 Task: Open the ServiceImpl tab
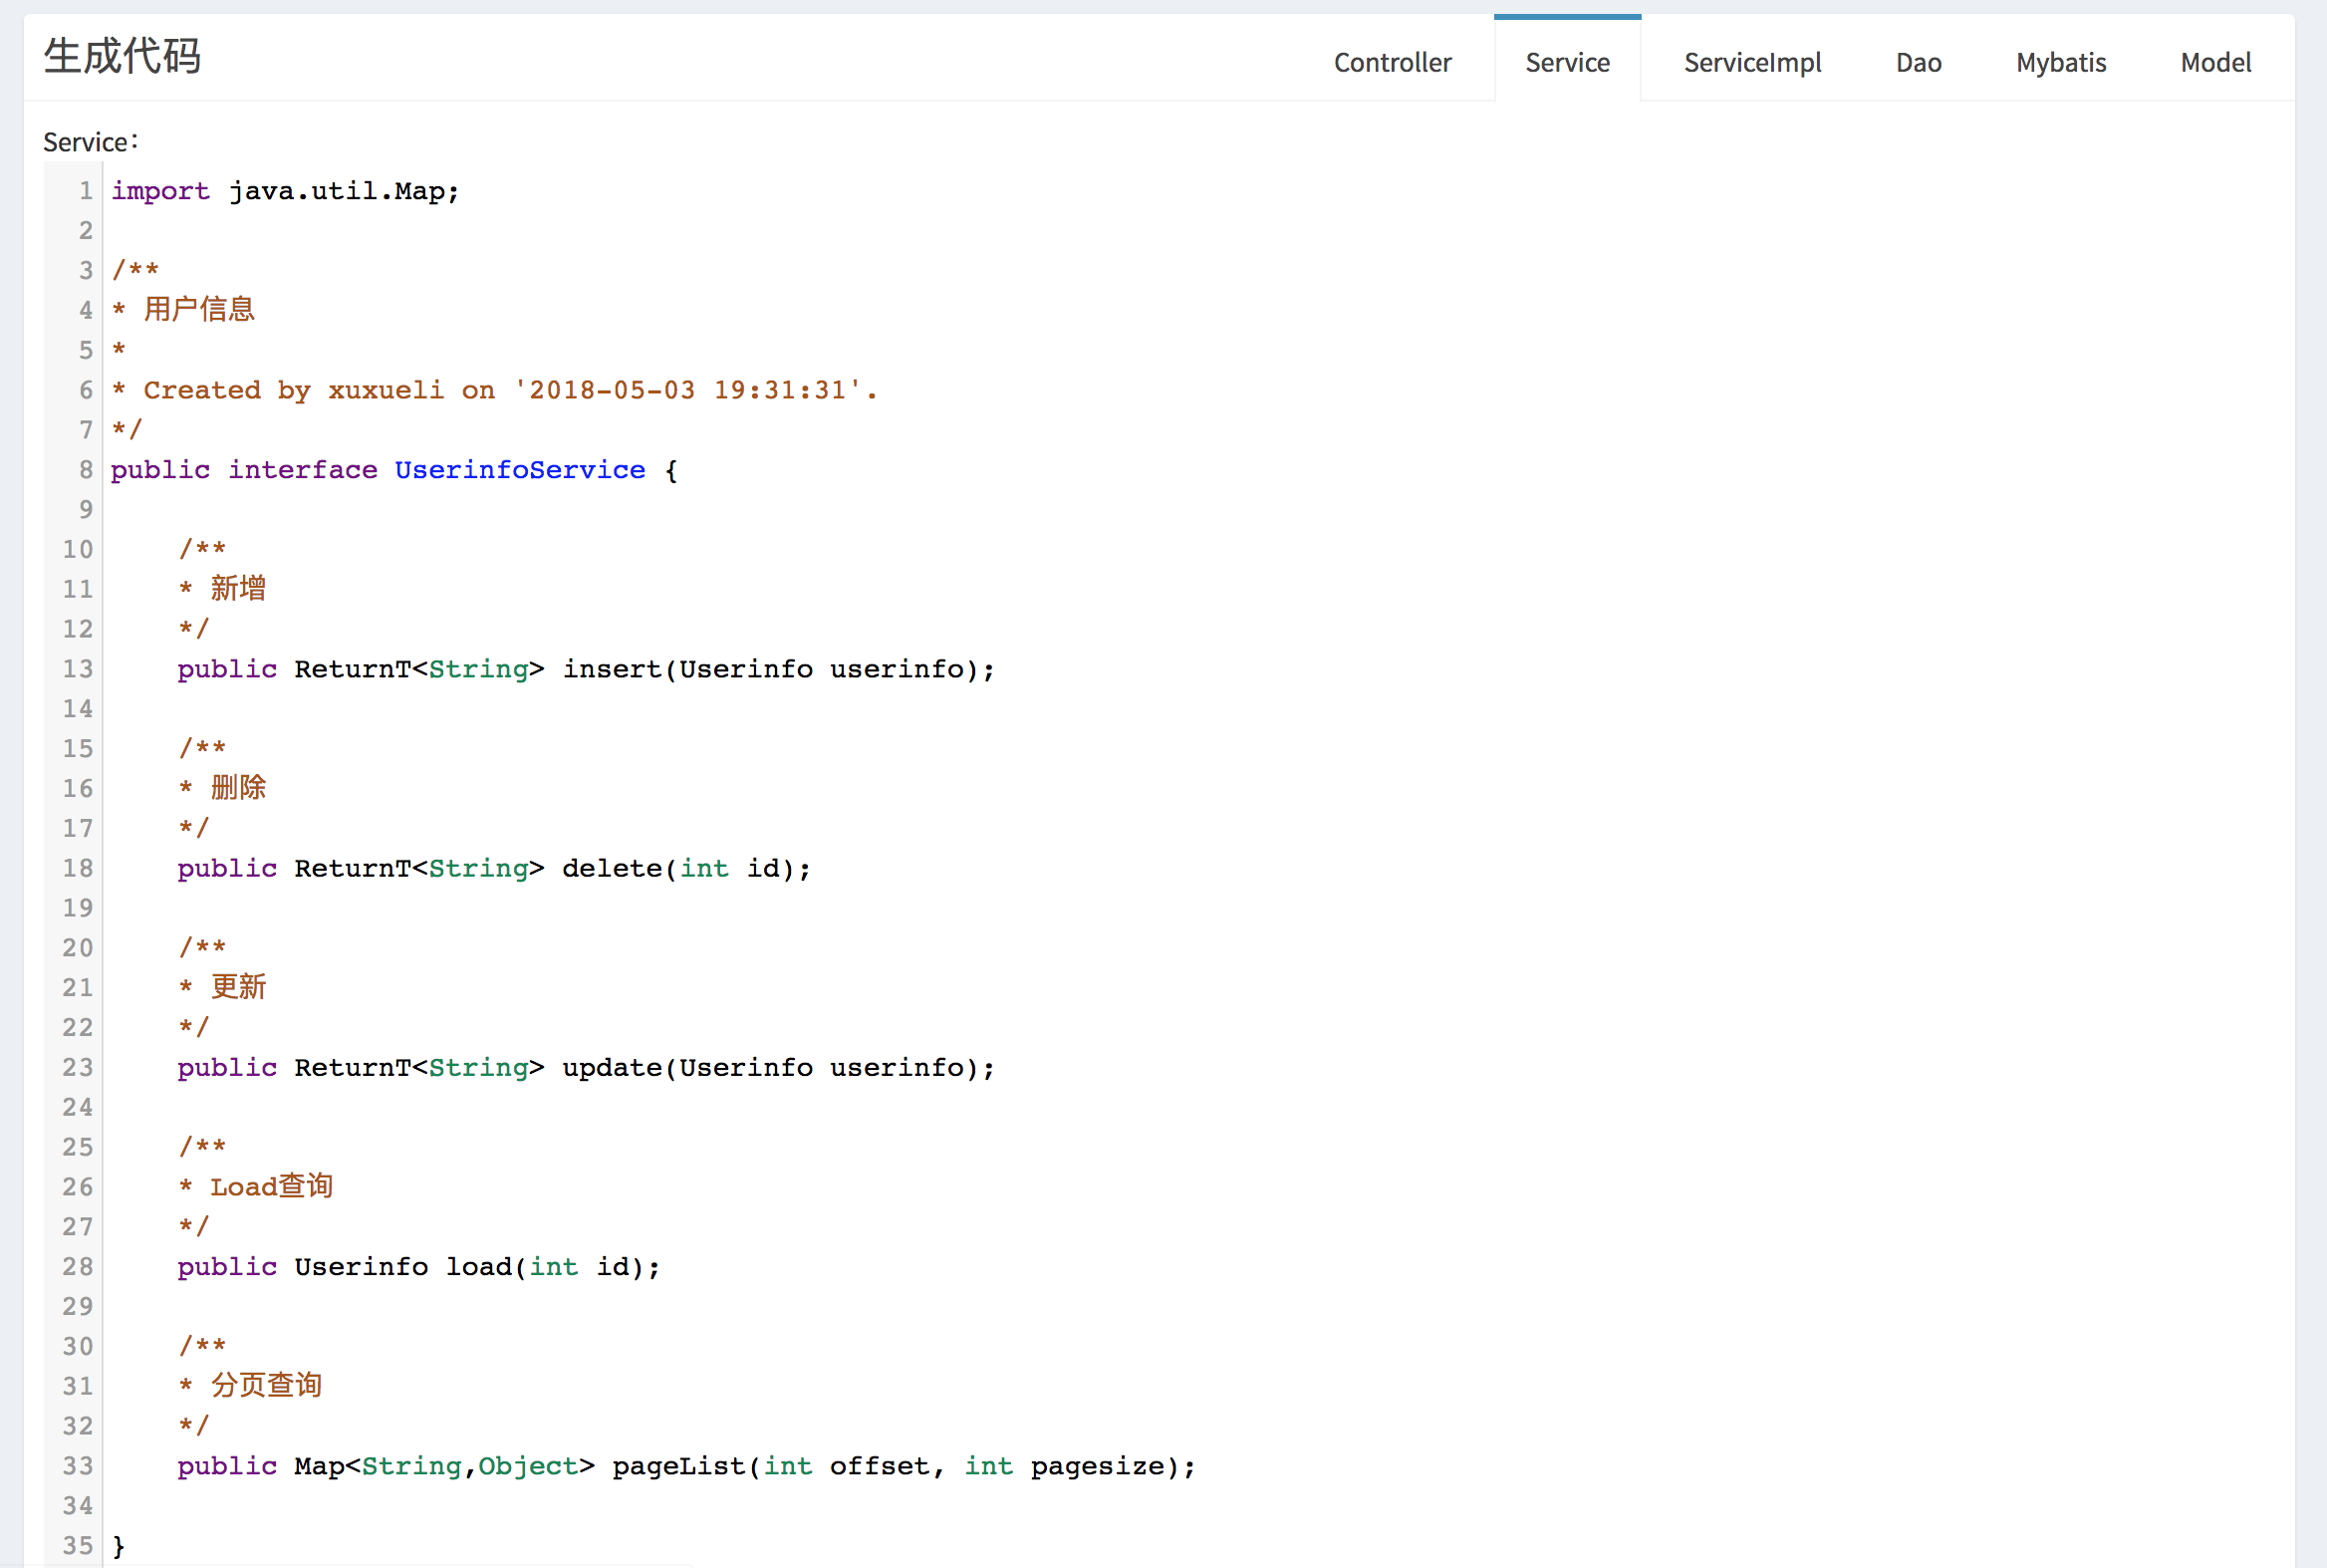tap(1752, 62)
